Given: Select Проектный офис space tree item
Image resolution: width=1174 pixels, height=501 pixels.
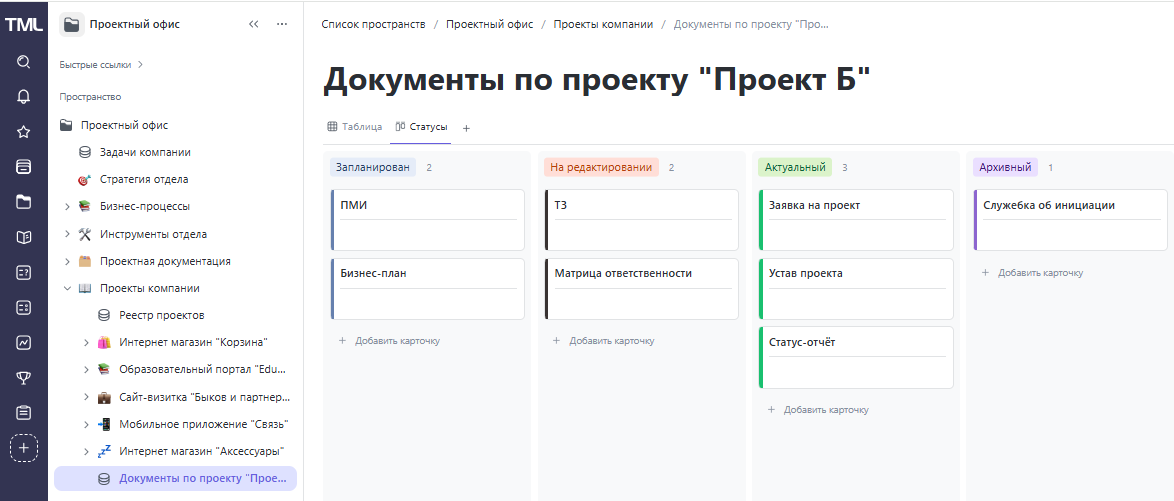Looking at the screenshot, I should tap(124, 125).
